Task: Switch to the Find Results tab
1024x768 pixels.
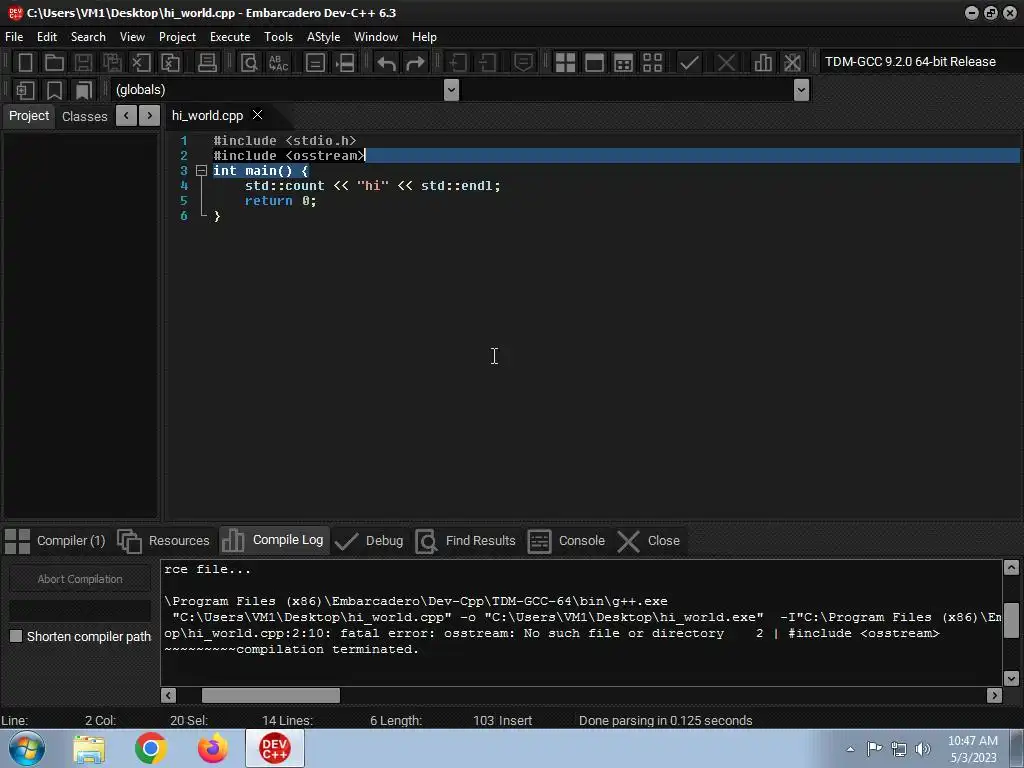Action: click(x=466, y=541)
